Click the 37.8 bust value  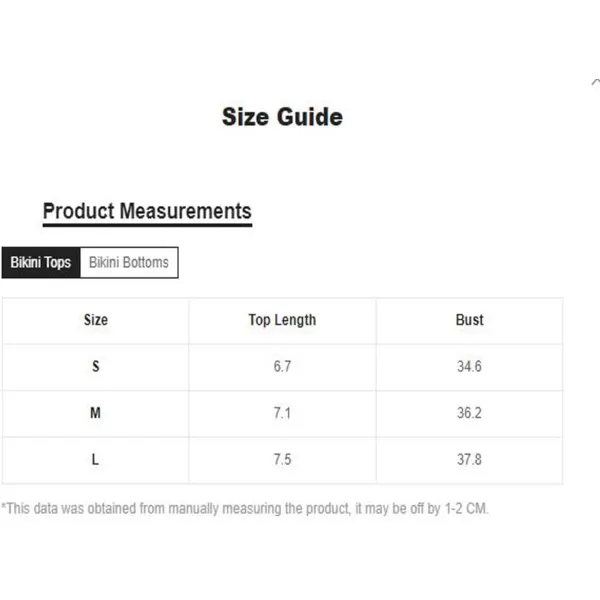(470, 459)
